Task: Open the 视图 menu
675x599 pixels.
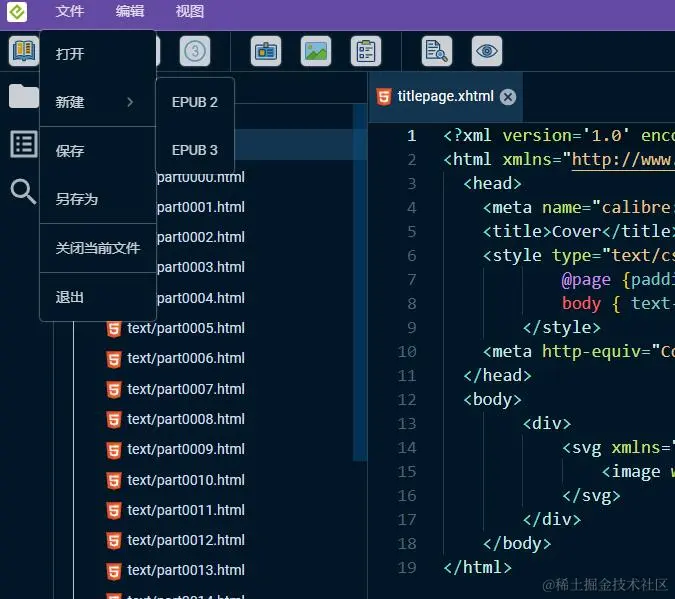Action: (x=190, y=11)
